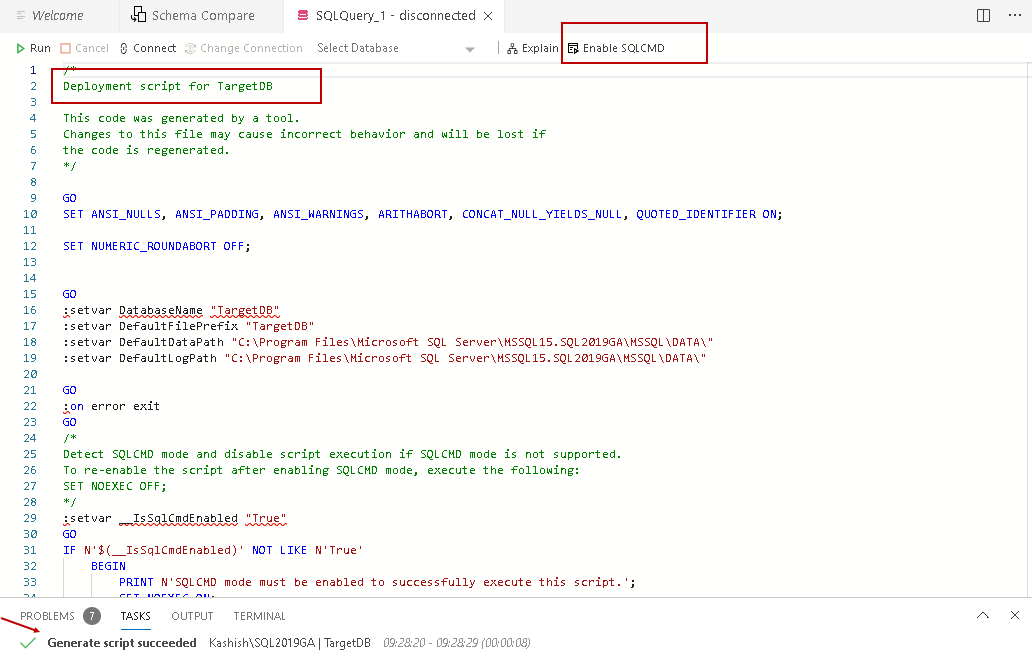Split the editor to the right

983,16
